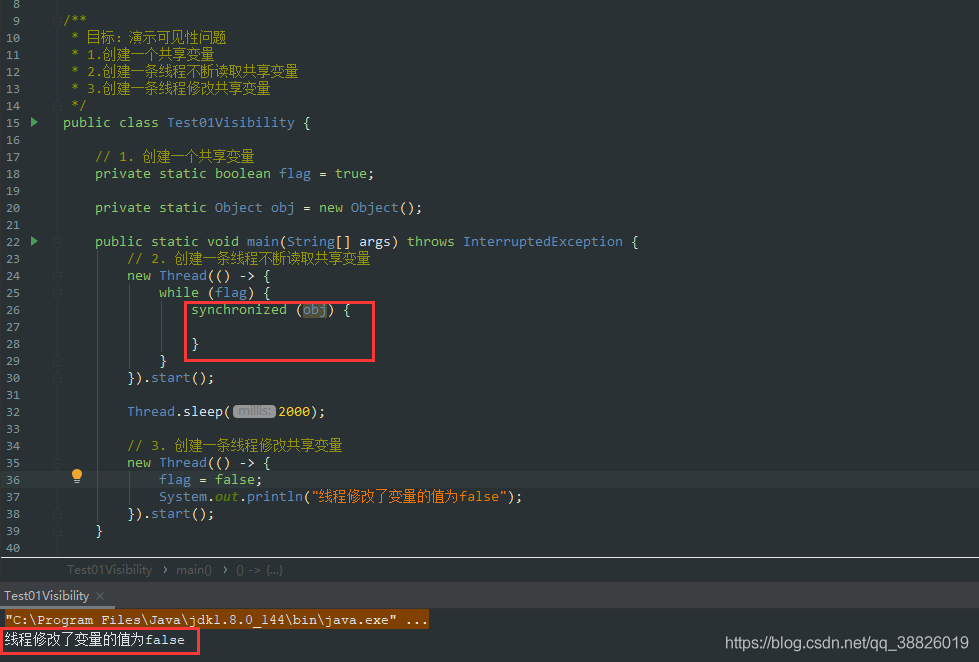Click the .start() call on line 30

pos(175,378)
